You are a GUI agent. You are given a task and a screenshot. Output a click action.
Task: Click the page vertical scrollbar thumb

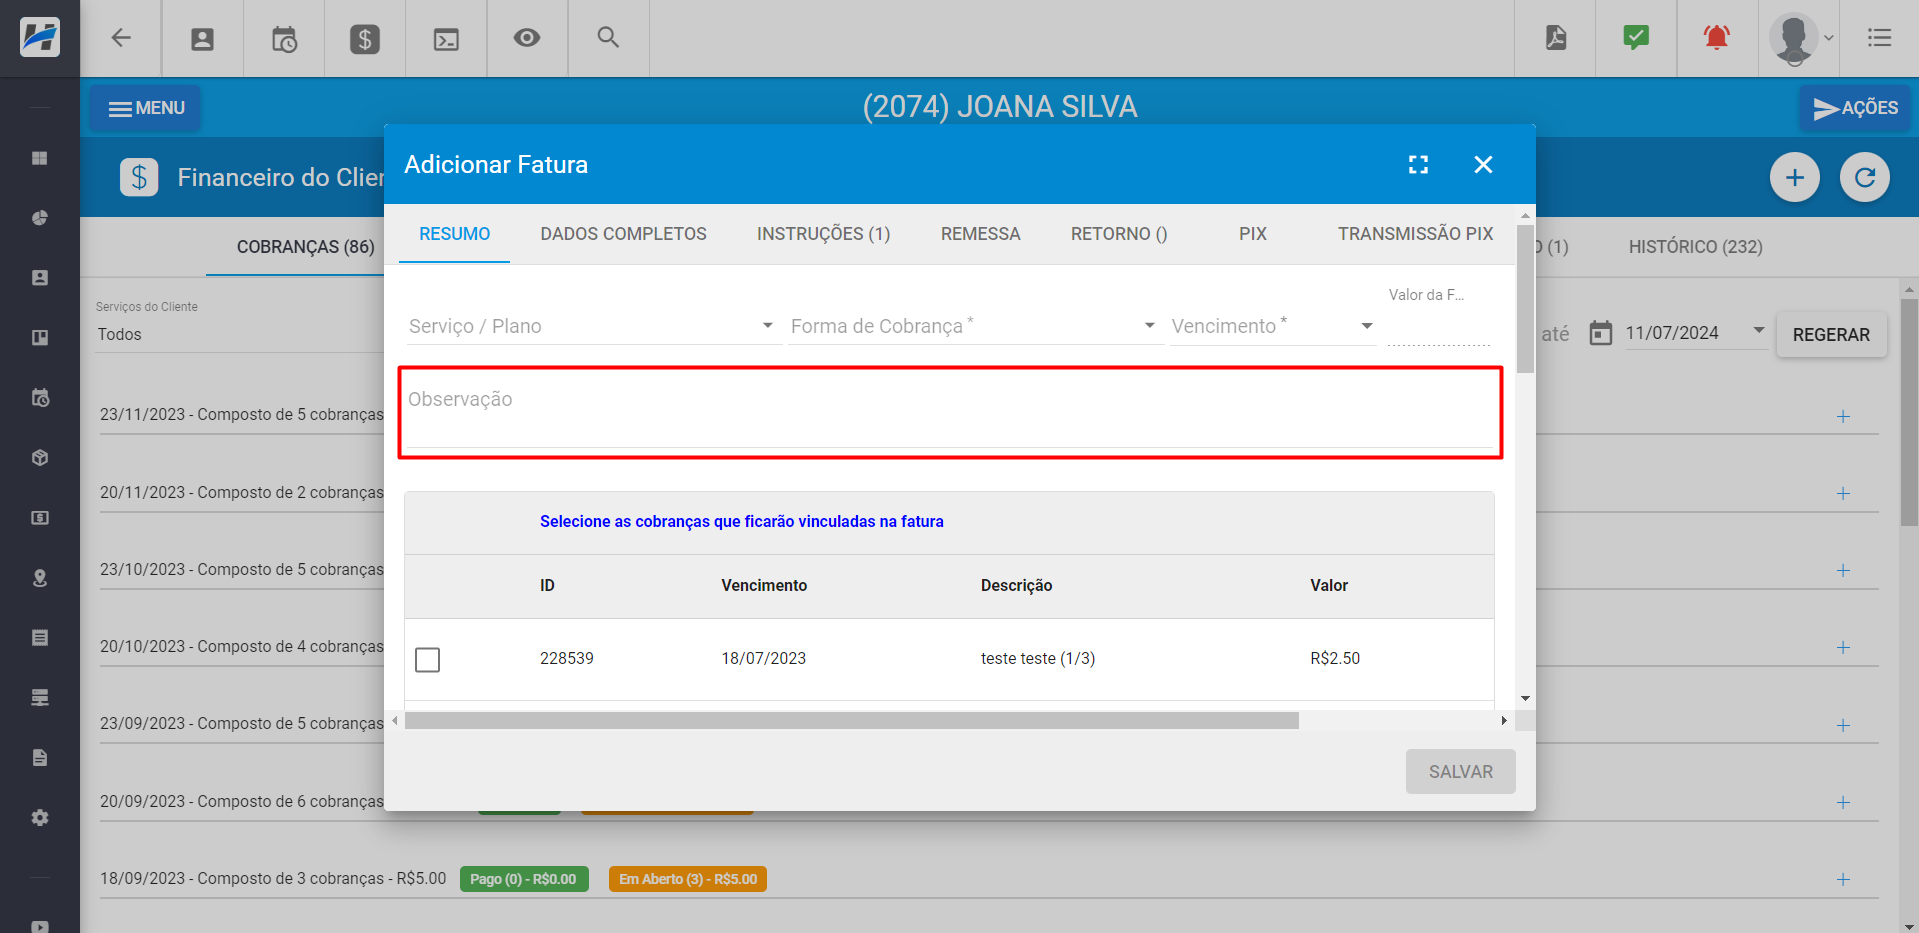[x=1909, y=412]
